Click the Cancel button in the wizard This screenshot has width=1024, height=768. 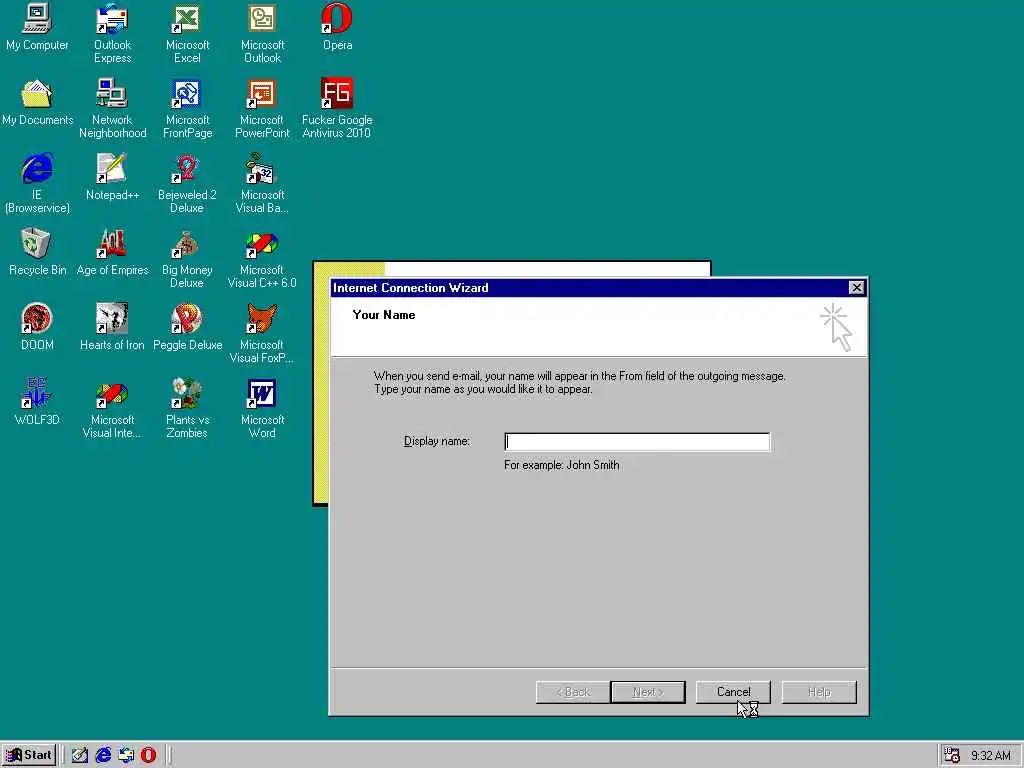click(x=733, y=692)
